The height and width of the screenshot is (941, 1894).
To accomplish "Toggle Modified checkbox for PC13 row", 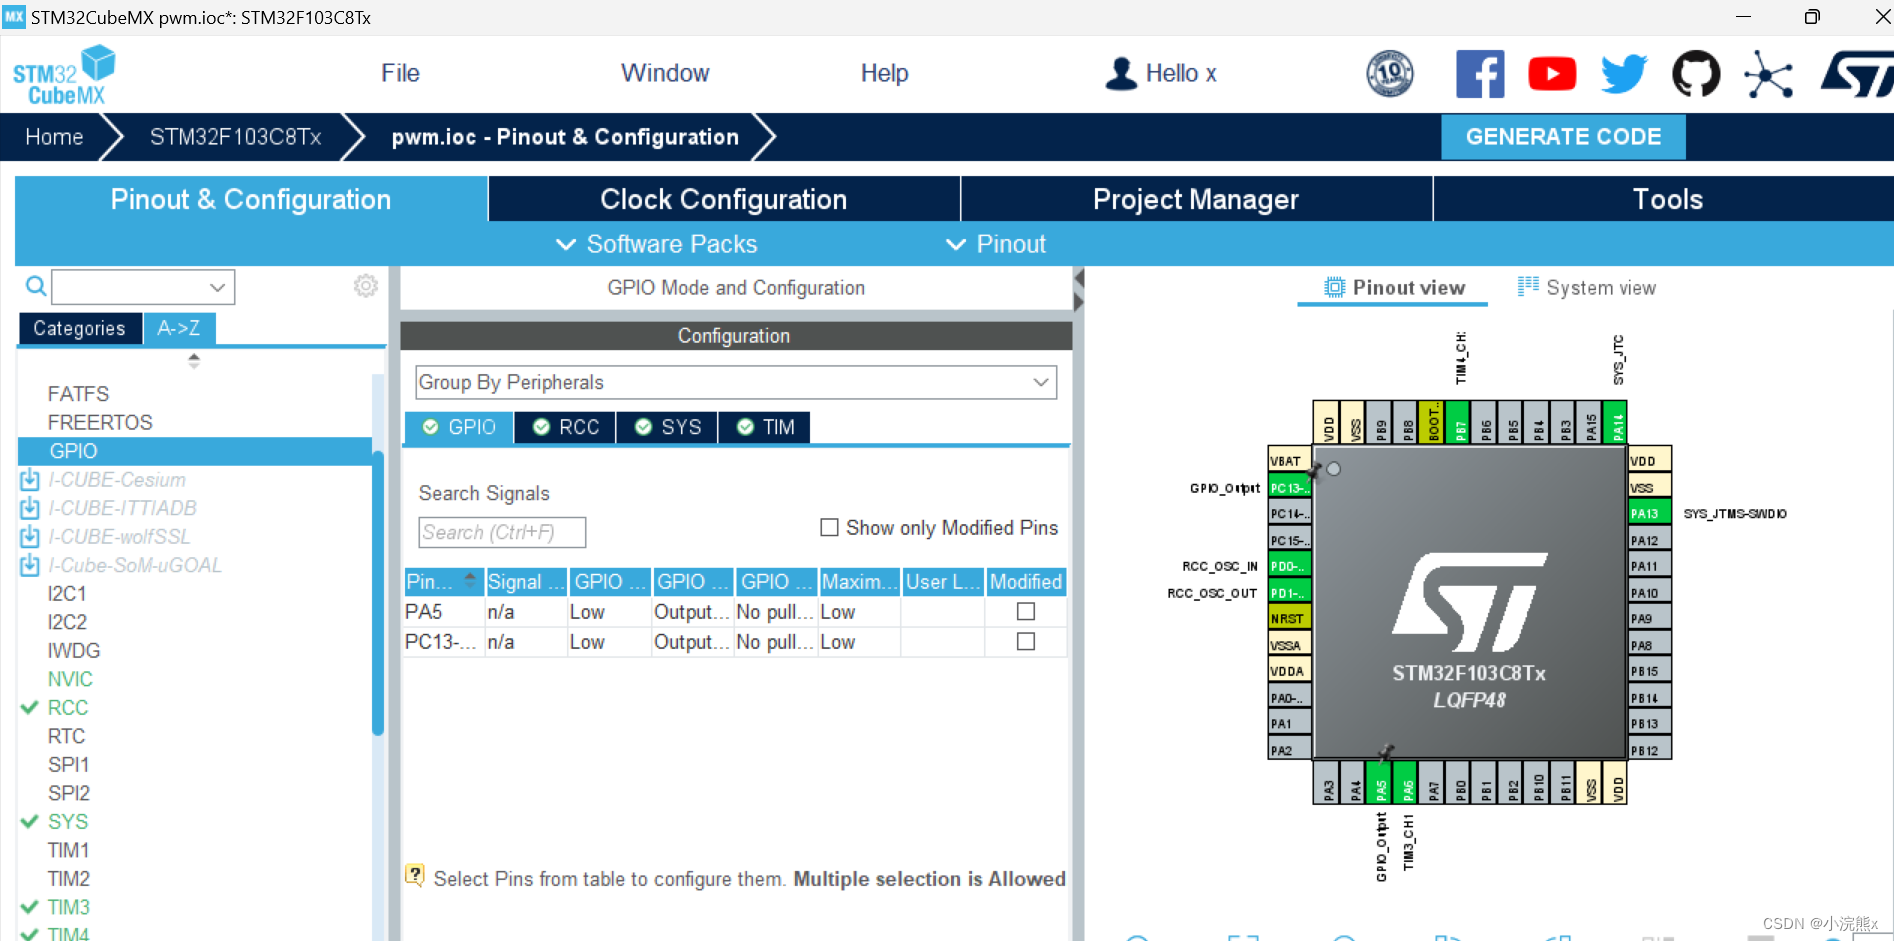I will pos(1026,641).
